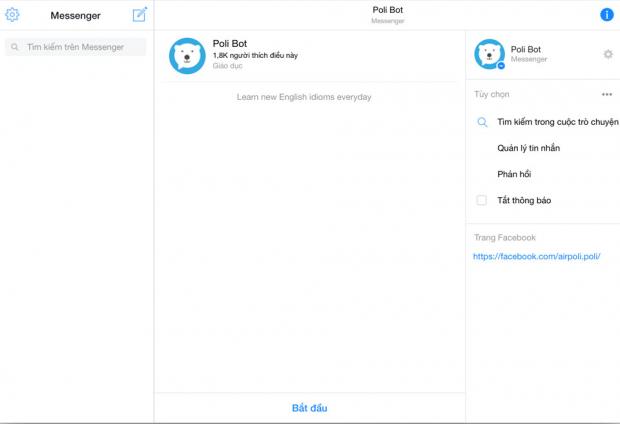This screenshot has width=620, height=424.
Task: Open Messenger settings gear in top-left
Action: 13,15
